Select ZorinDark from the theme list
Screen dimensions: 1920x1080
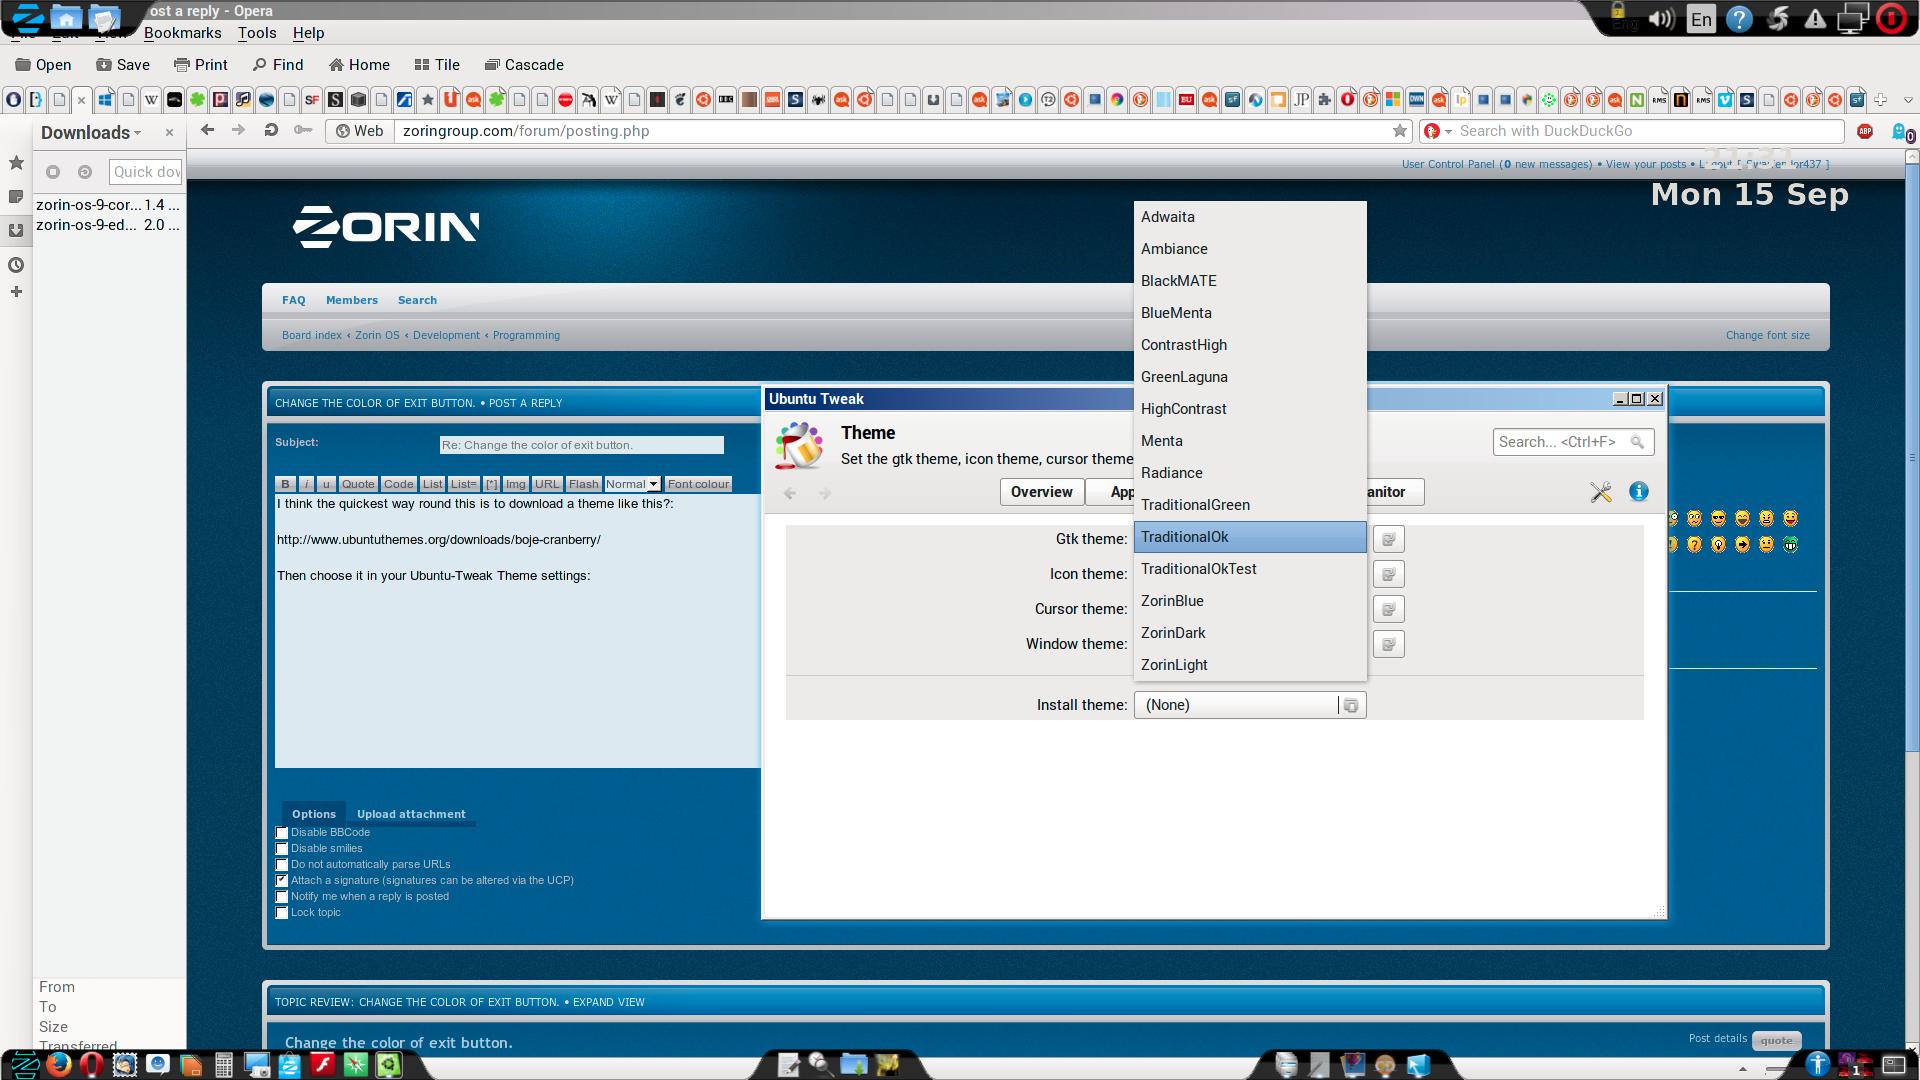pyautogui.click(x=1173, y=633)
